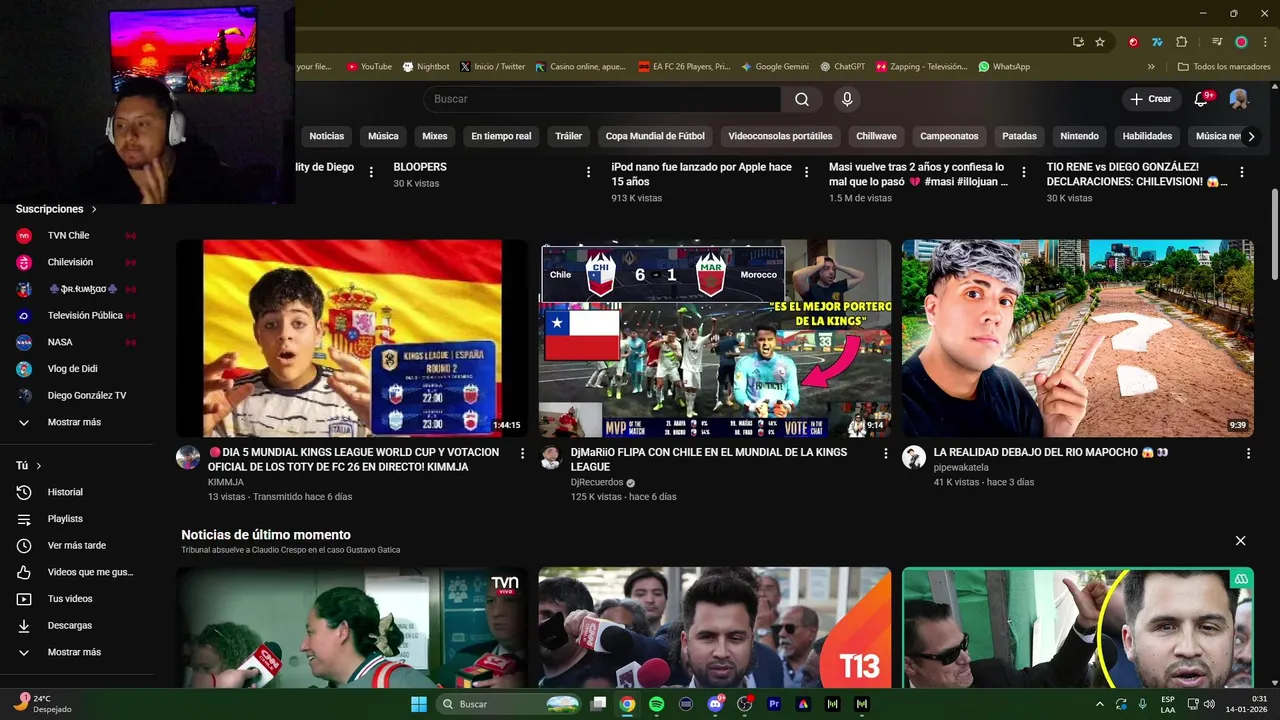Play the DjMaRiiO Chile 6-1 thumbnail
Viewport: 1280px width, 720px height.
click(715, 338)
